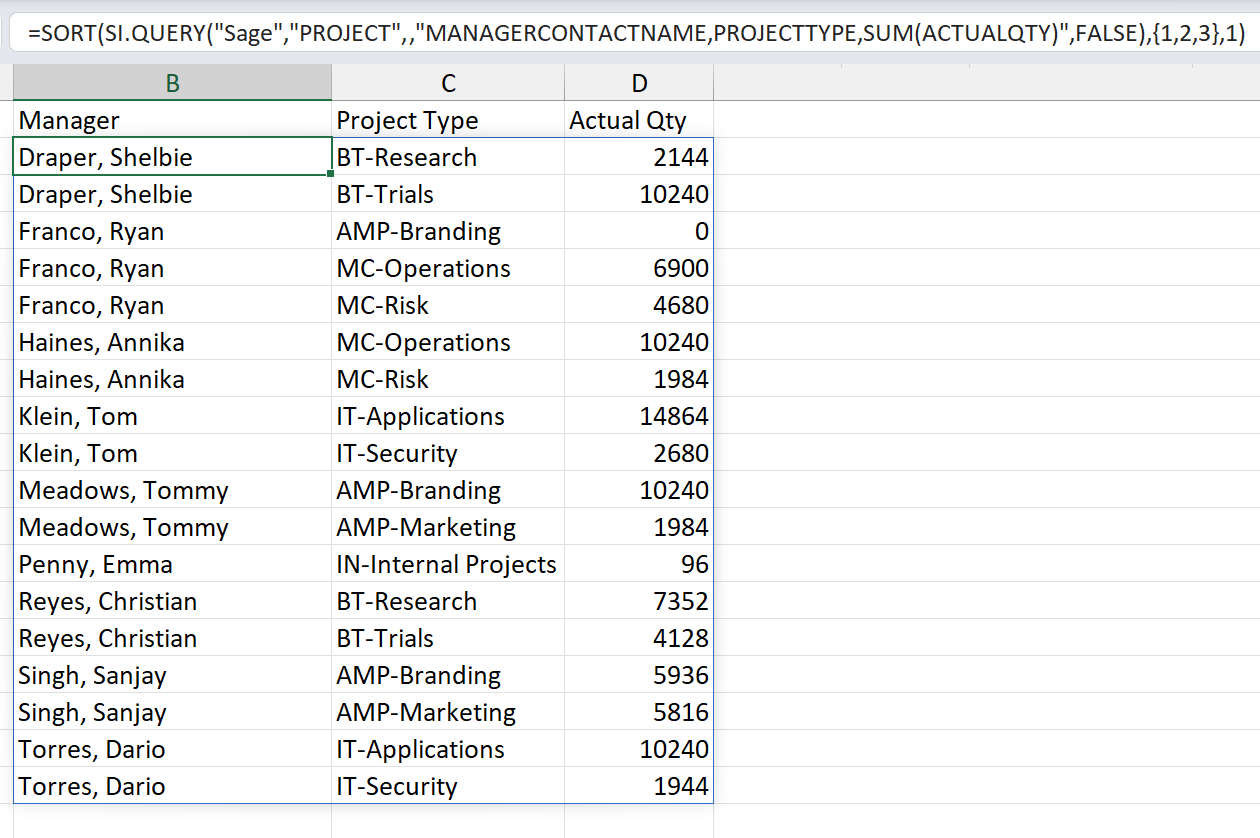Select the 5816 quantity cell
This screenshot has width=1260, height=838.
coord(639,712)
